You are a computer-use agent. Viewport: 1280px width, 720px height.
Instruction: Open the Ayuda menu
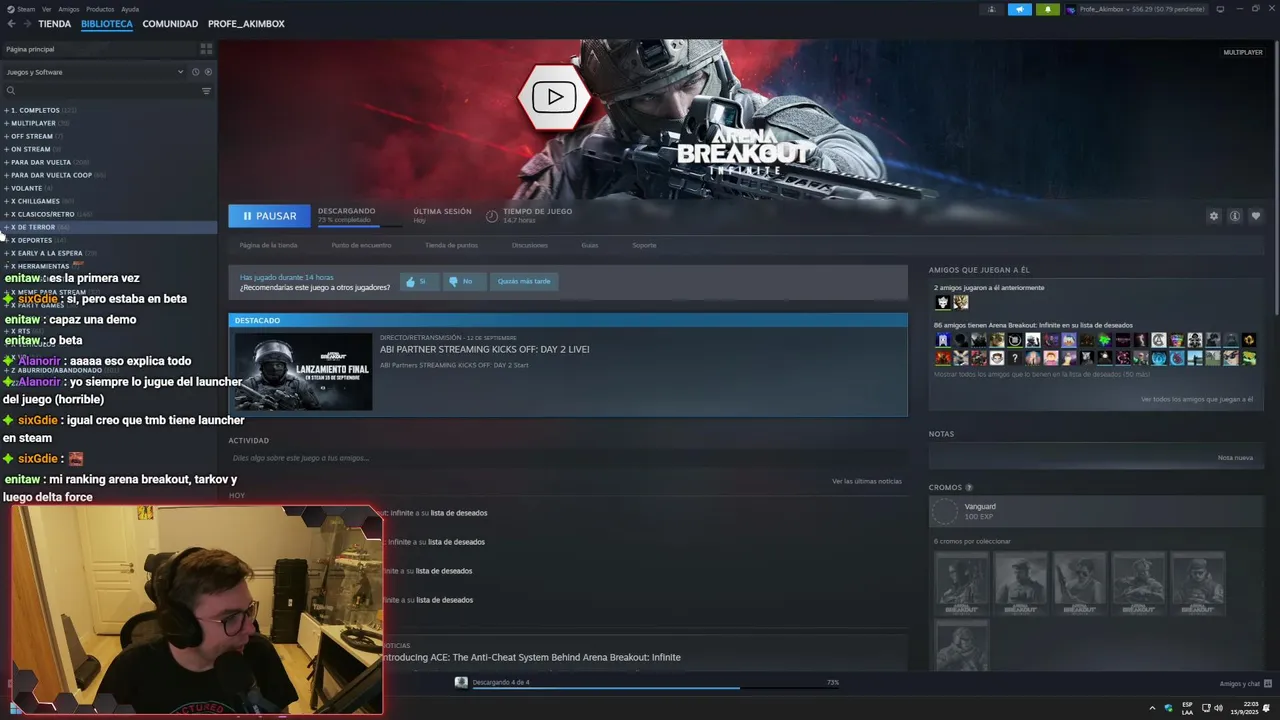point(130,9)
